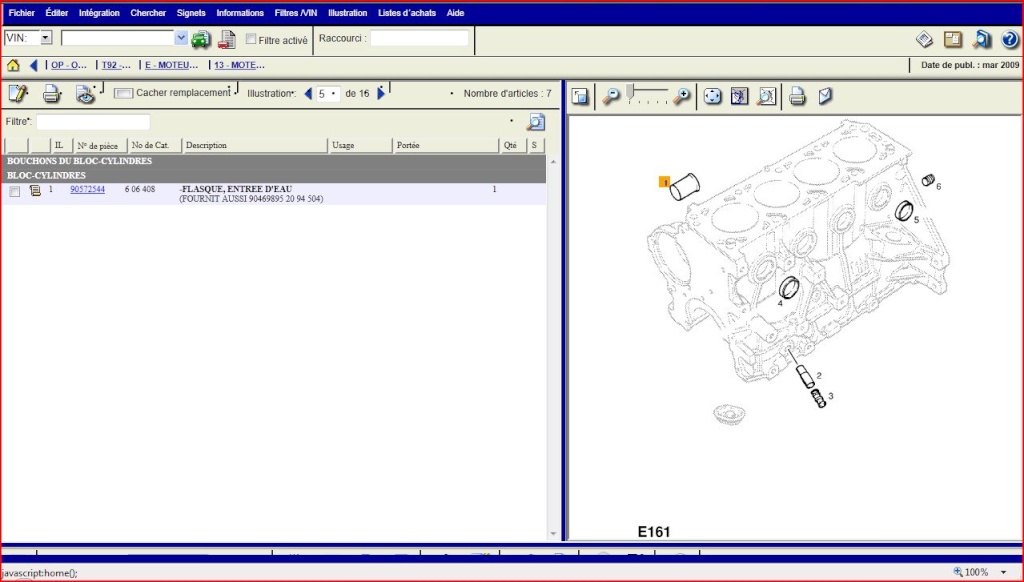Click the IL column header
Screen dimensions: 1024x582
coord(61,146)
